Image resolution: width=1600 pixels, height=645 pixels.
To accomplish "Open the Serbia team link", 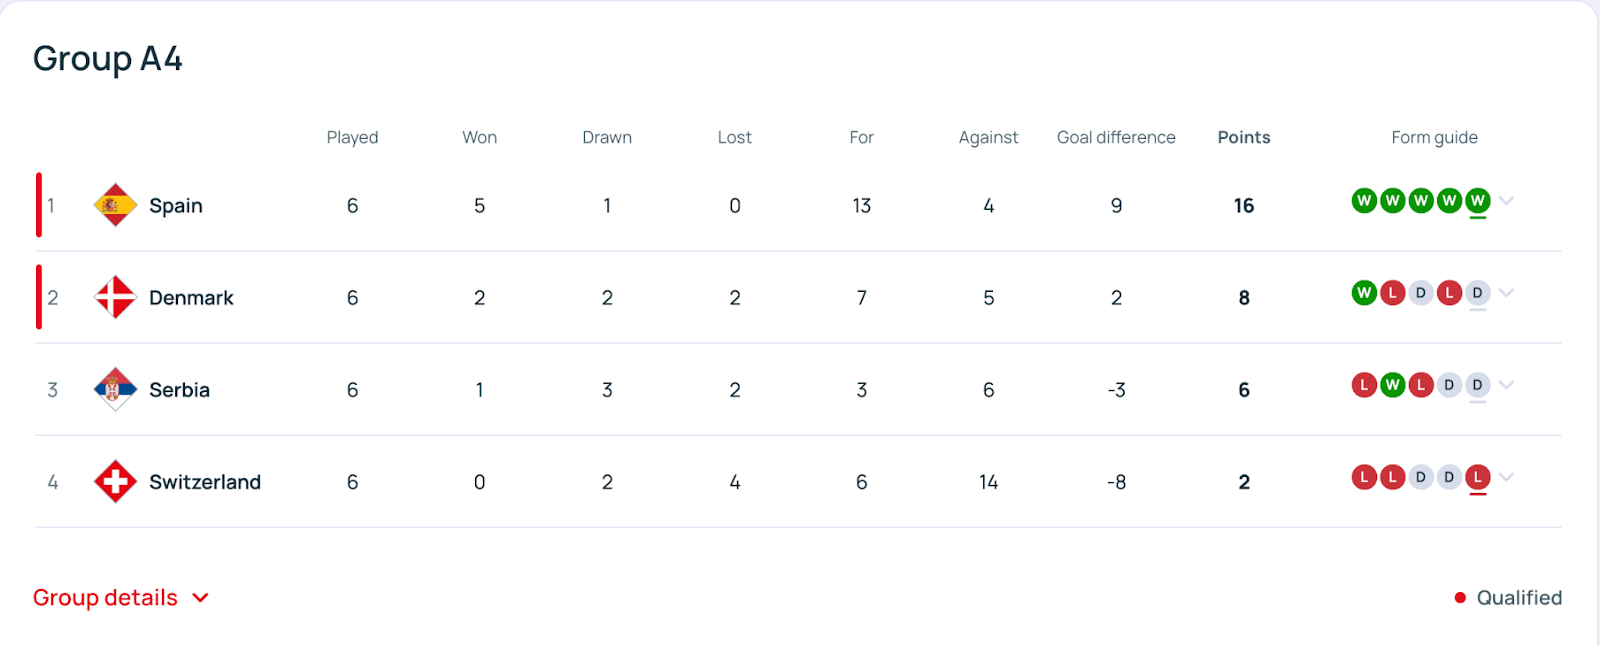I will (x=179, y=390).
